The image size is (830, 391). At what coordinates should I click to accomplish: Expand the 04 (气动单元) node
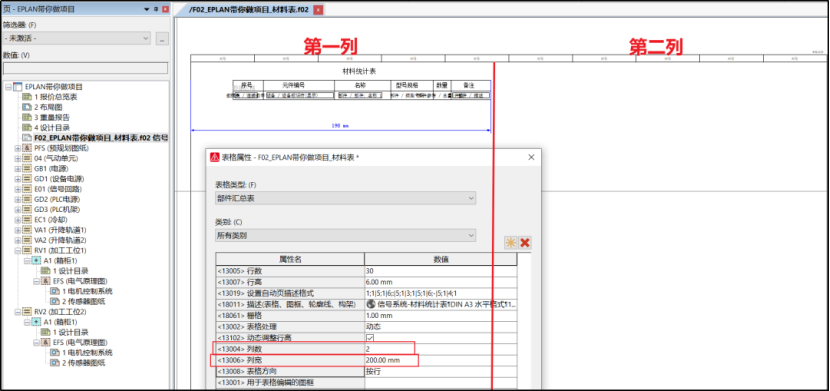point(18,158)
